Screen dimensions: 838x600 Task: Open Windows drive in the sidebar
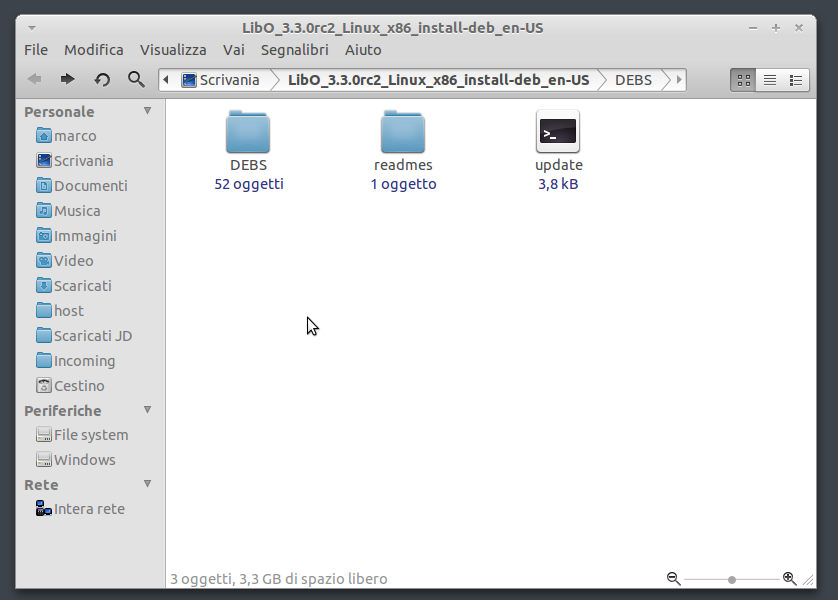(x=75, y=460)
